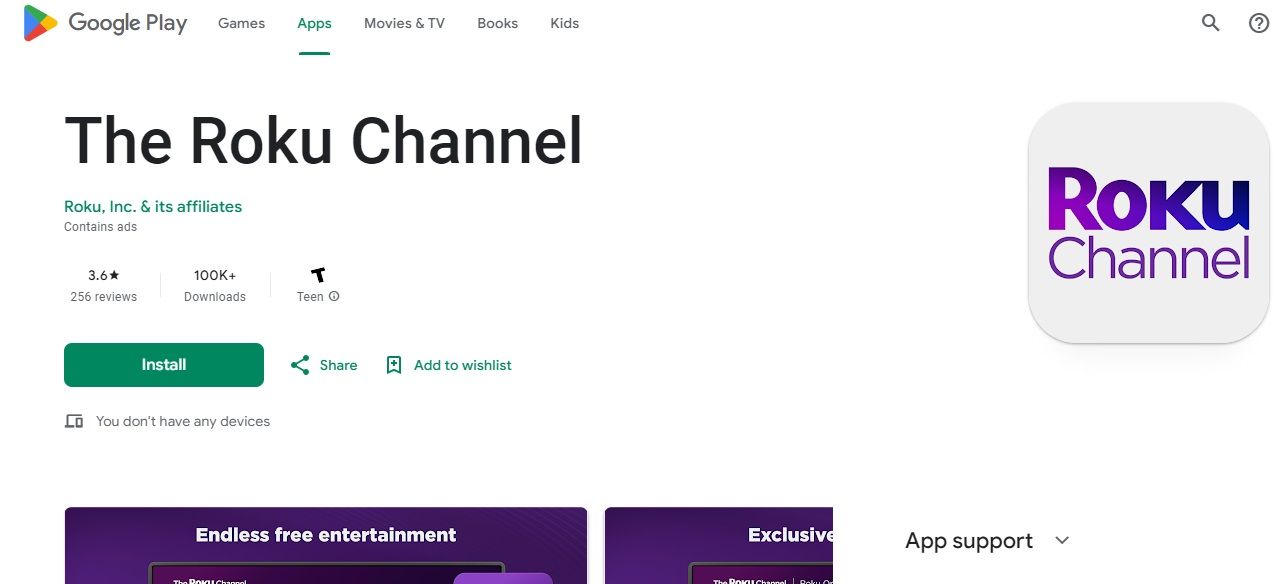Click the Share icon for the app
Viewport: 1287px width, 584px height.
(301, 364)
